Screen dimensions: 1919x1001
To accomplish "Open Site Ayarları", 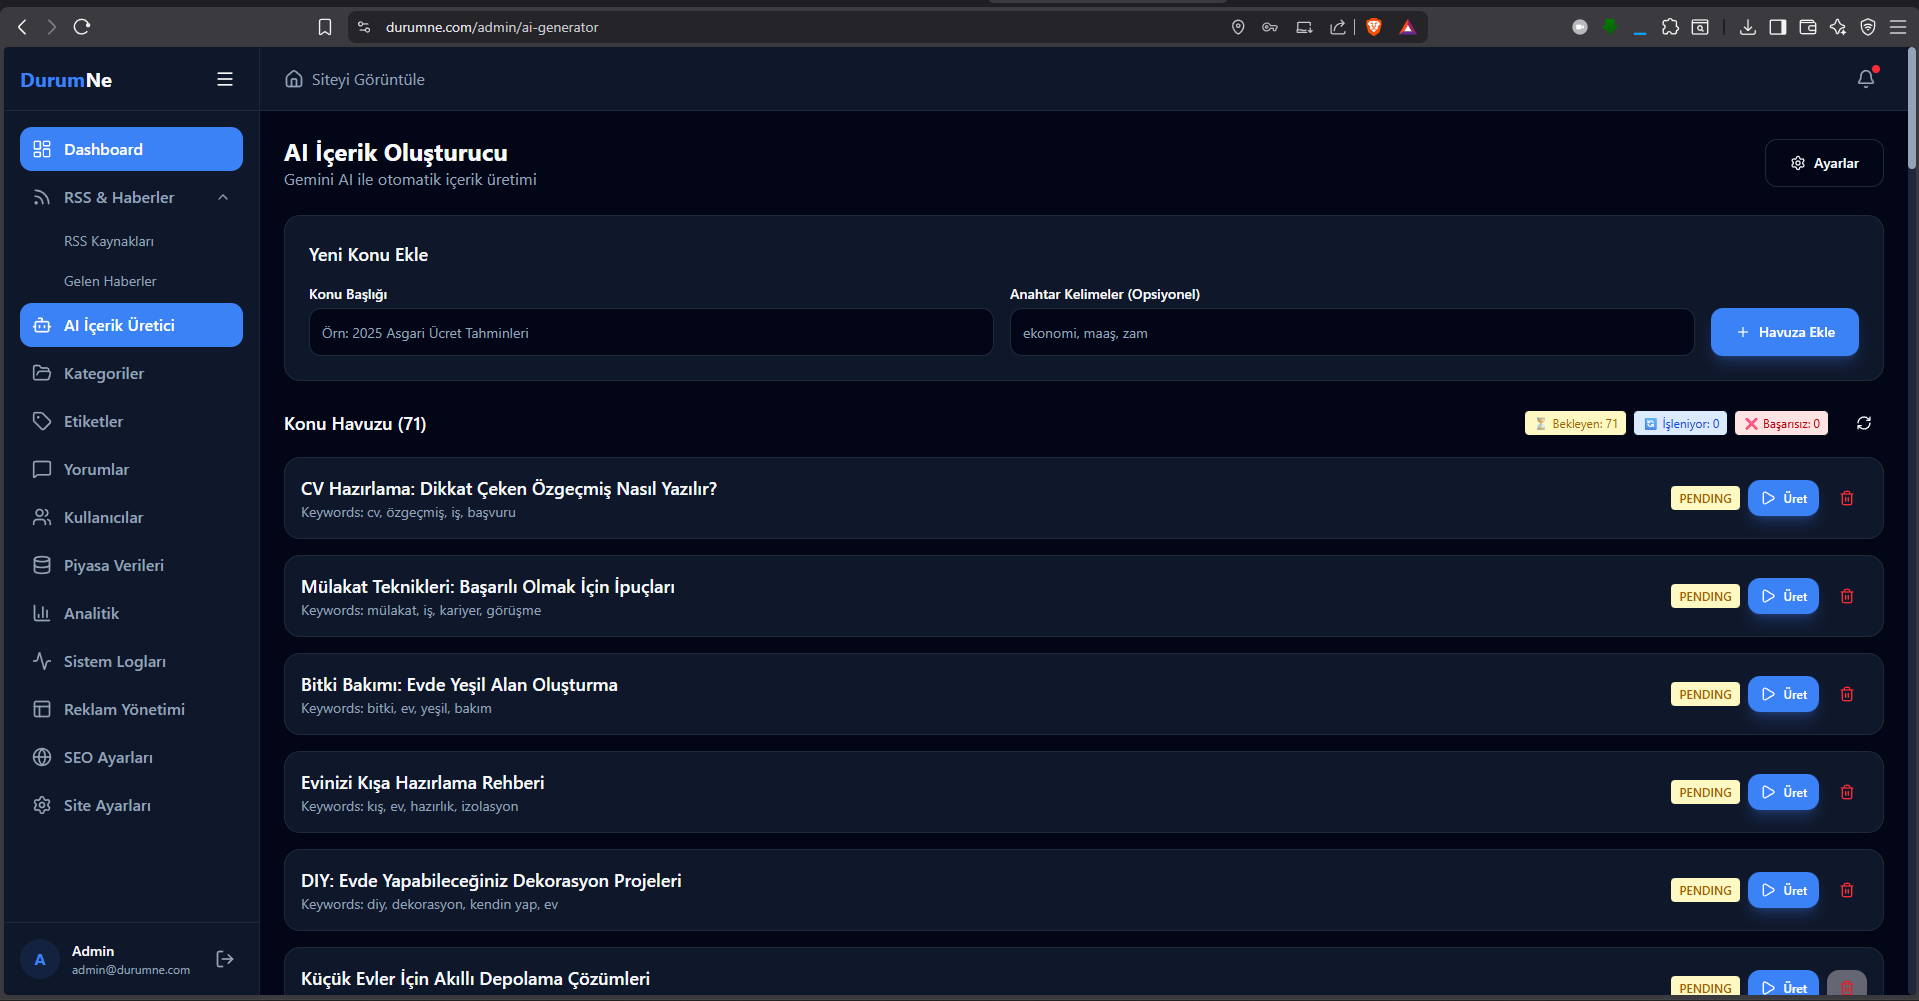I will point(131,805).
